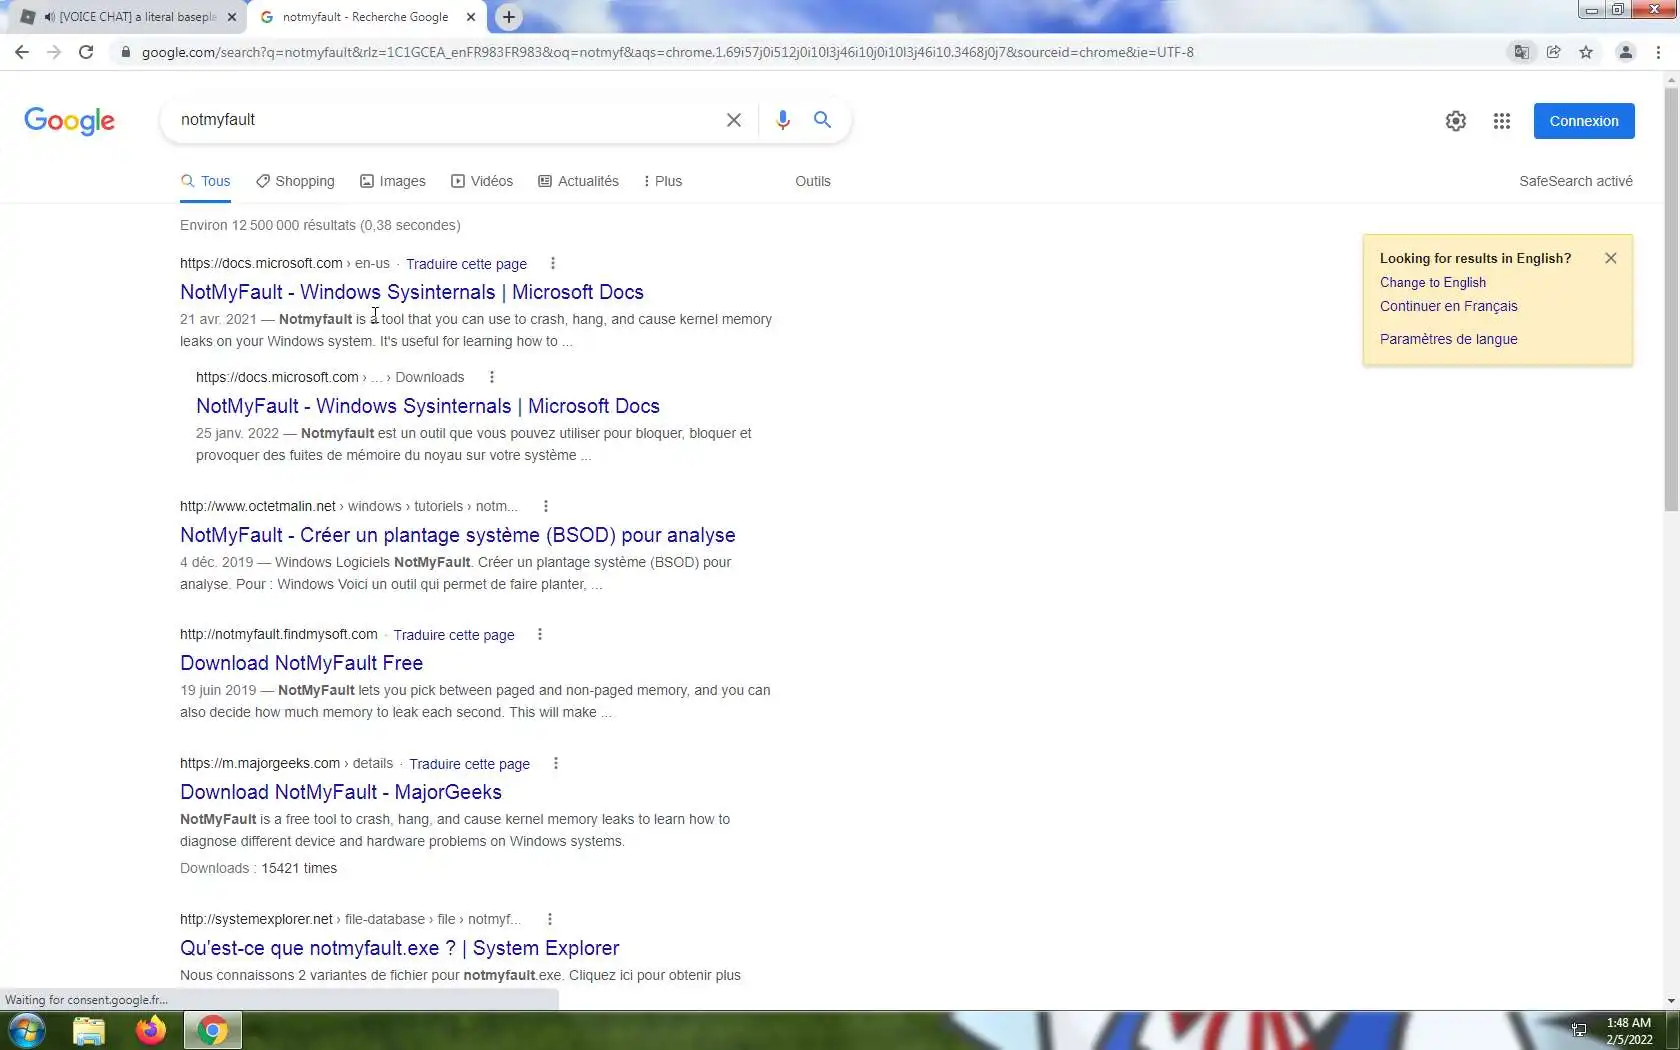This screenshot has height=1050, width=1680.
Task: Click the scrollbar down arrow
Action: 1671,1001
